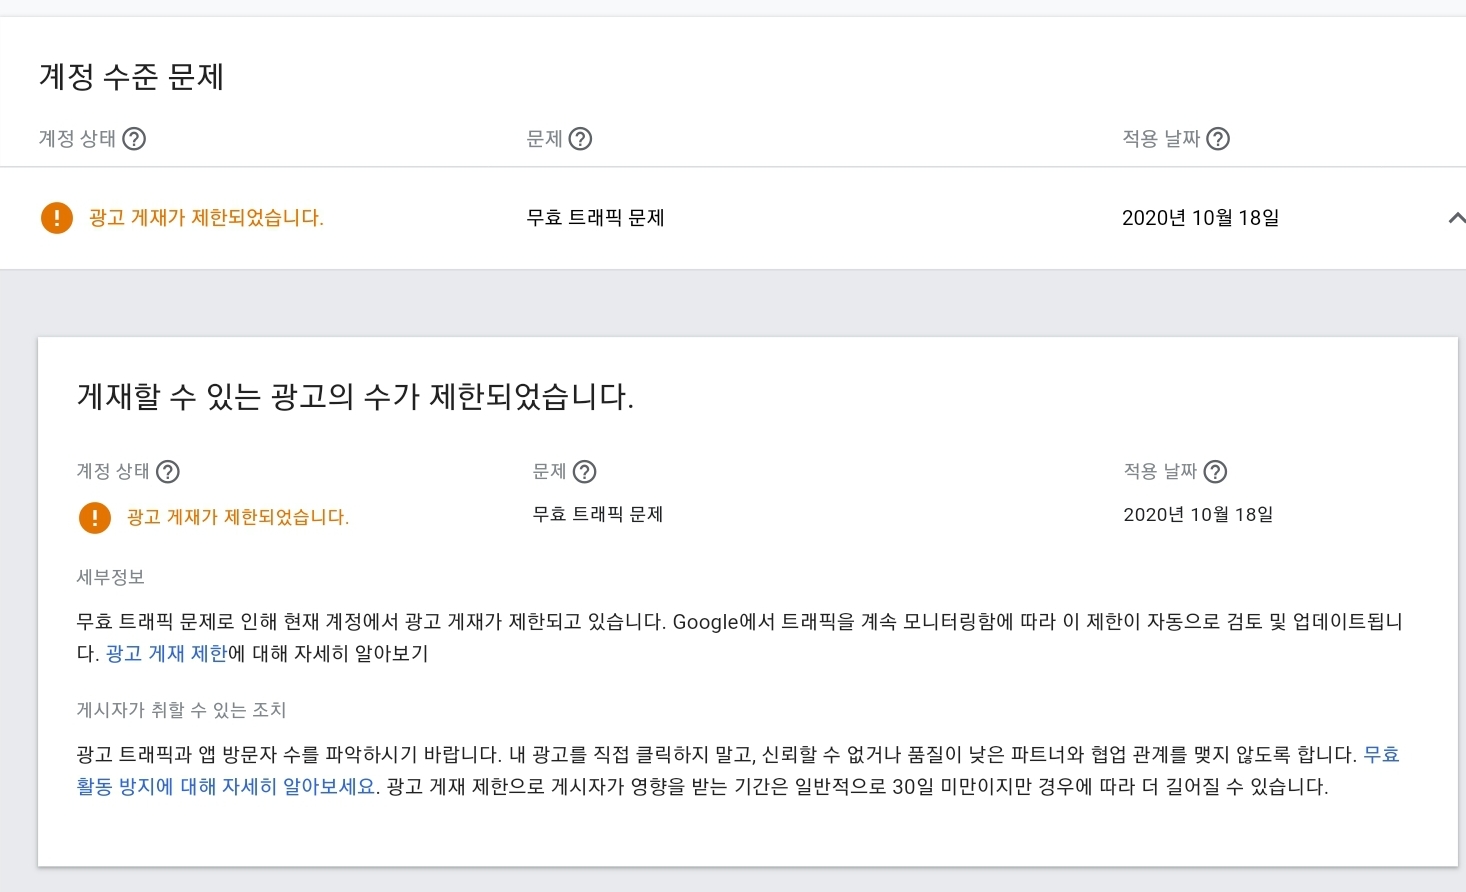This screenshot has width=1466, height=892.
Task: Click 세부정보 section label
Action: tap(111, 577)
